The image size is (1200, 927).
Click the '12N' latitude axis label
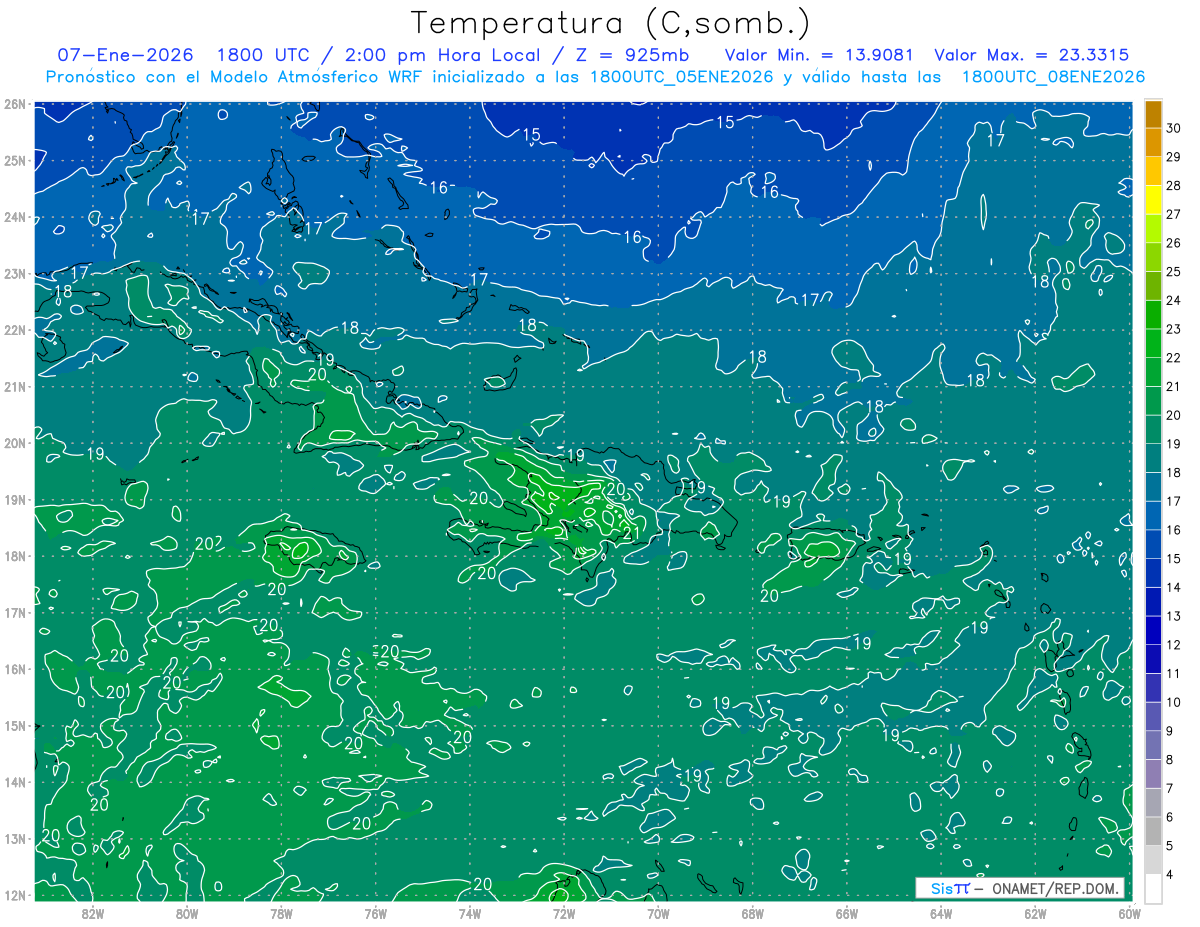14,895
